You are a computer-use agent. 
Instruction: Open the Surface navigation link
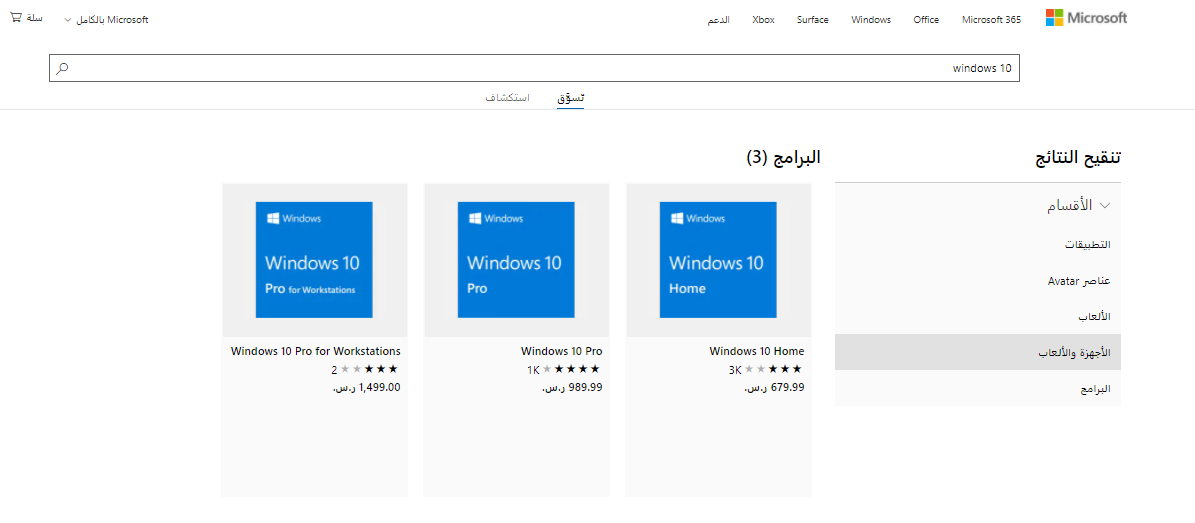[x=812, y=20]
